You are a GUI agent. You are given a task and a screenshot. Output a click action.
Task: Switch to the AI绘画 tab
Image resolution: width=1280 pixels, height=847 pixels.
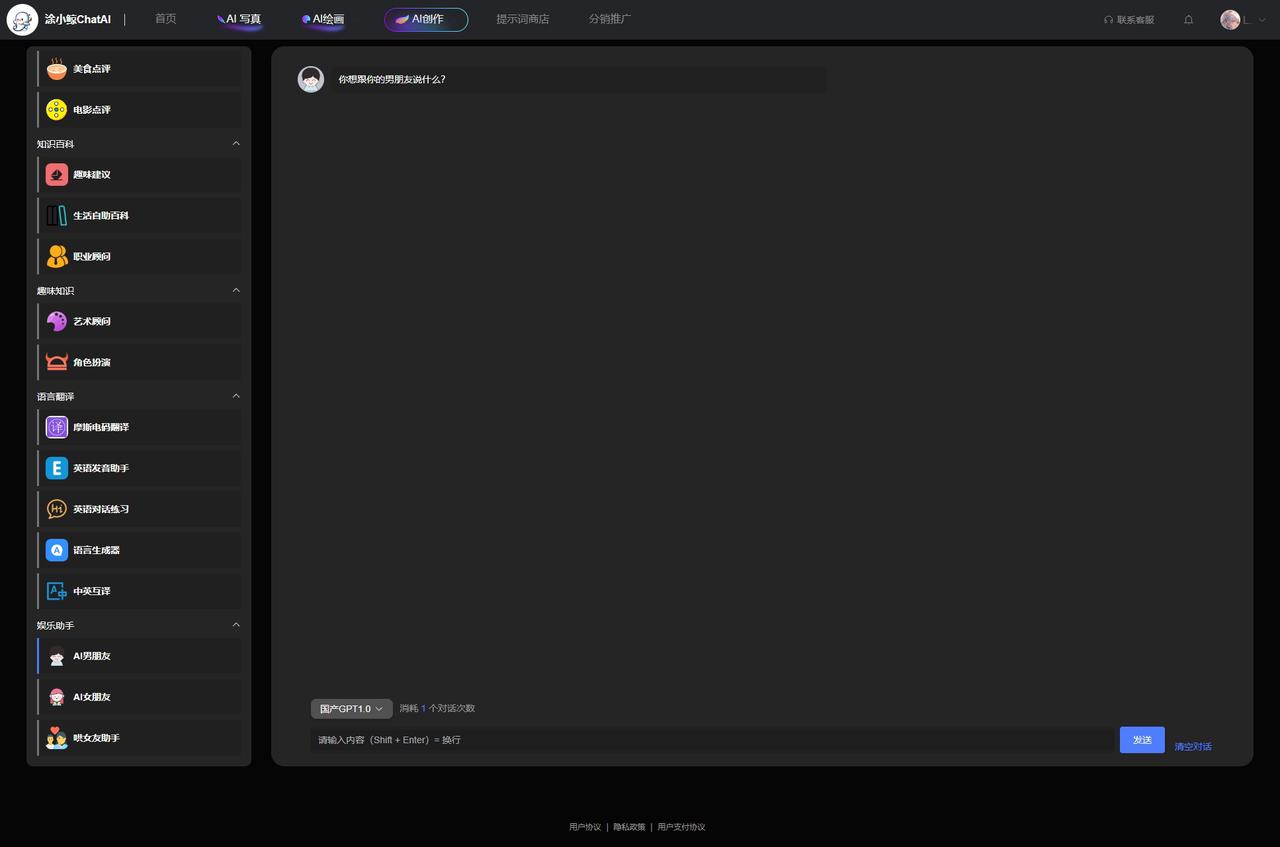(x=323, y=19)
